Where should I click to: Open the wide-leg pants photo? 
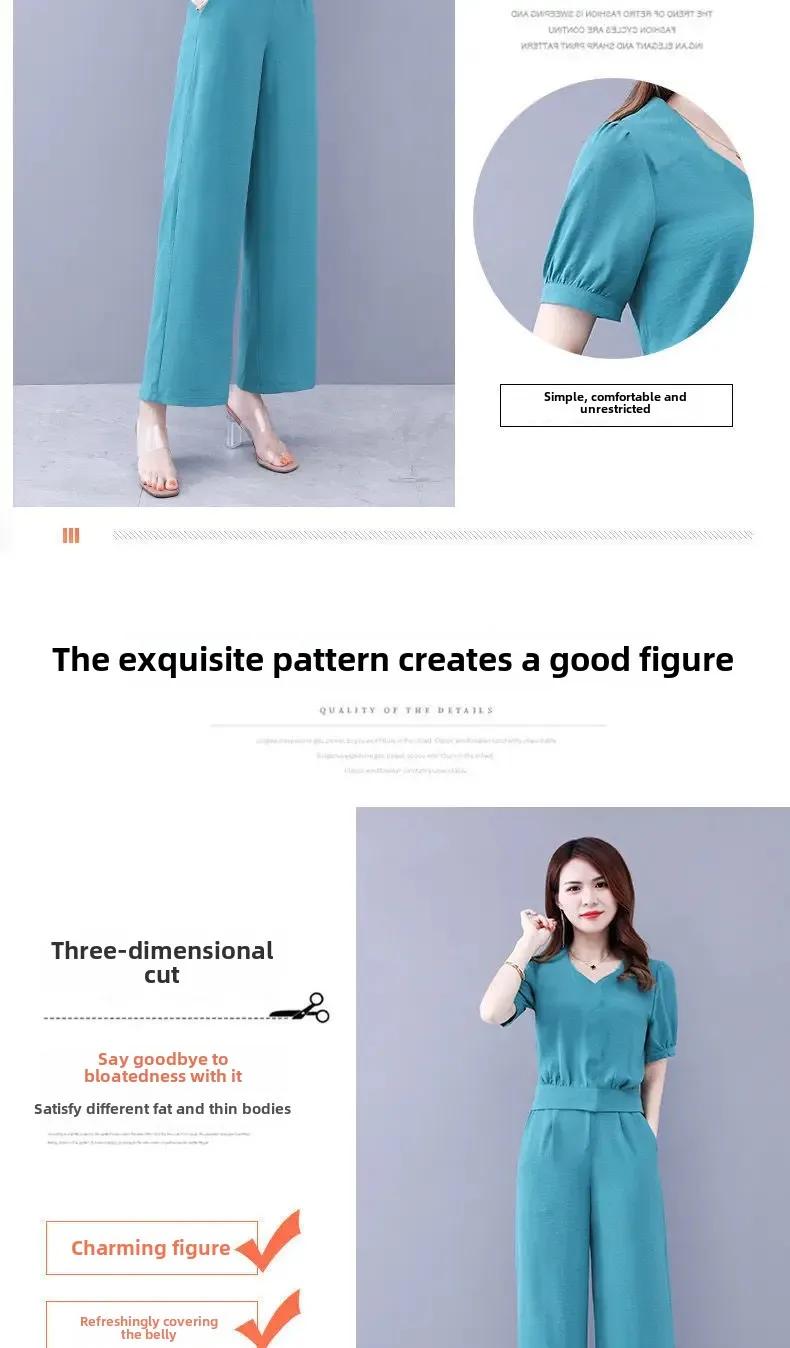pos(234,253)
